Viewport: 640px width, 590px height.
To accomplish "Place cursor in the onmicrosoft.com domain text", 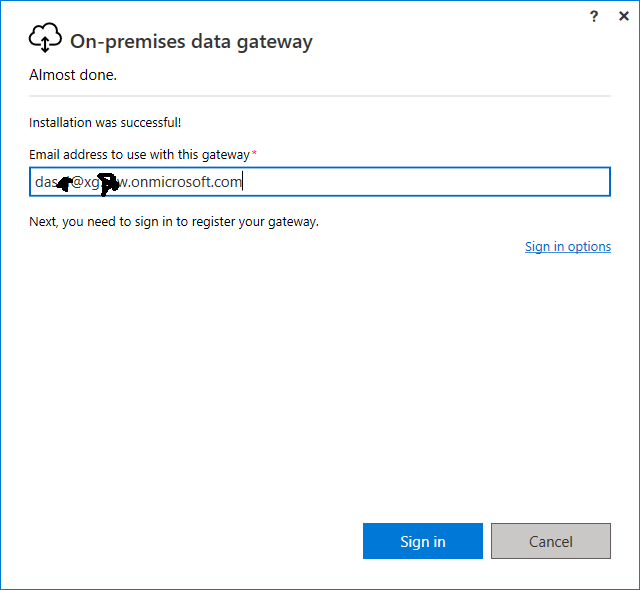I will (x=186, y=182).
